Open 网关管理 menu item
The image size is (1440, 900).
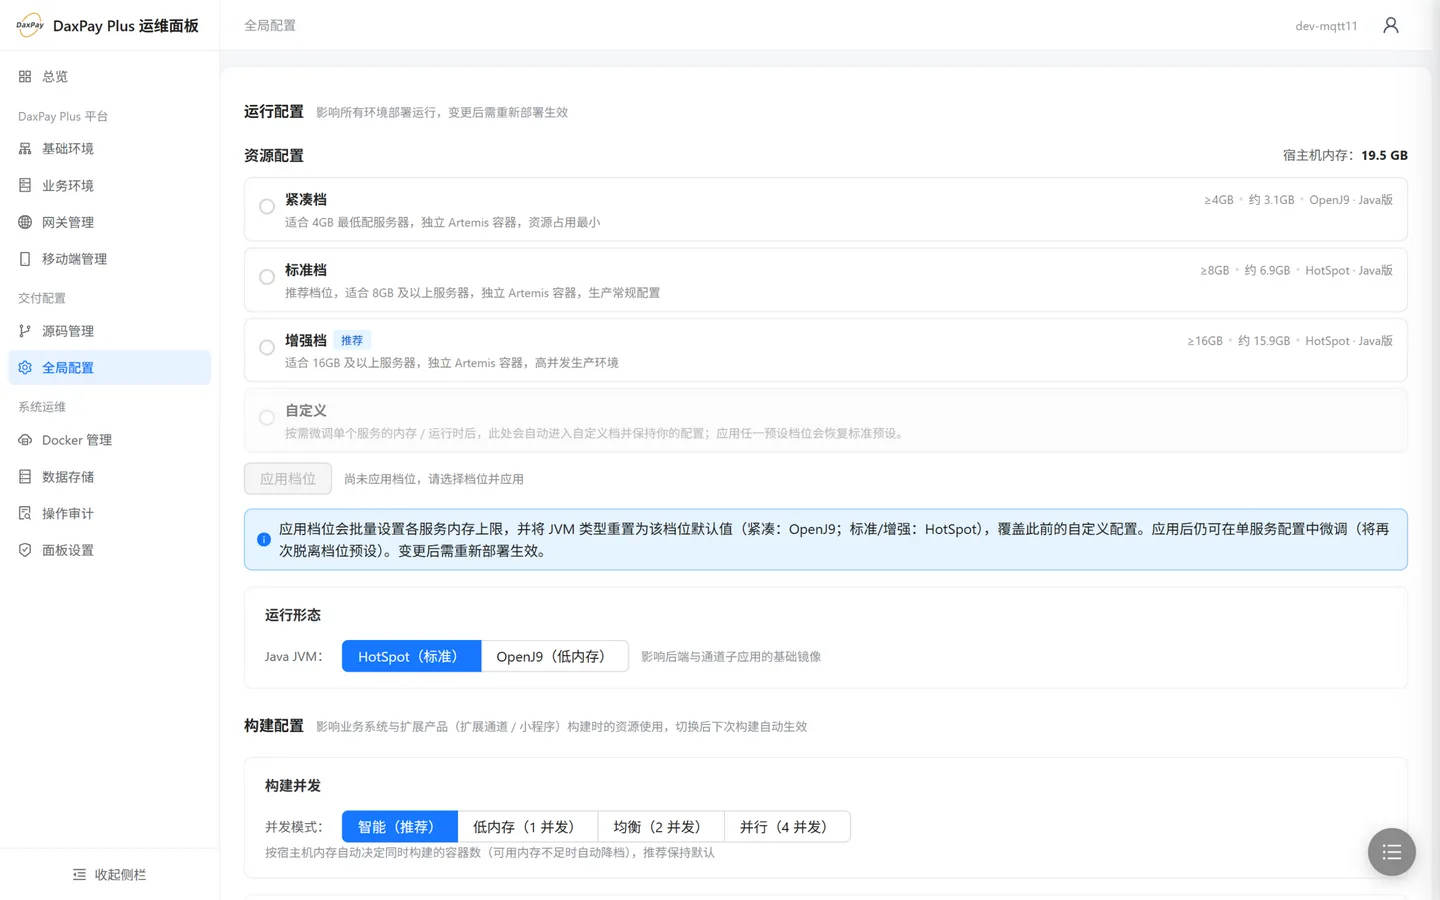110,222
